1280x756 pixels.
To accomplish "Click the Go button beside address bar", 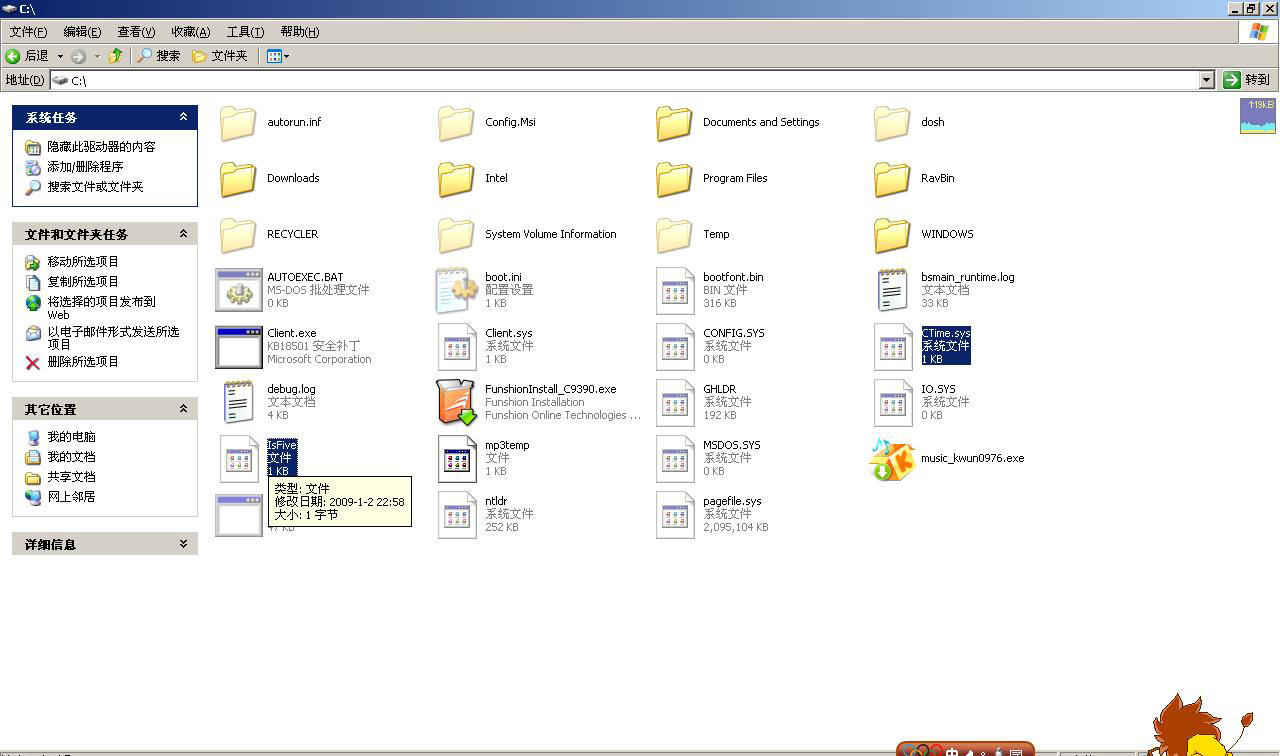I will coord(1247,80).
